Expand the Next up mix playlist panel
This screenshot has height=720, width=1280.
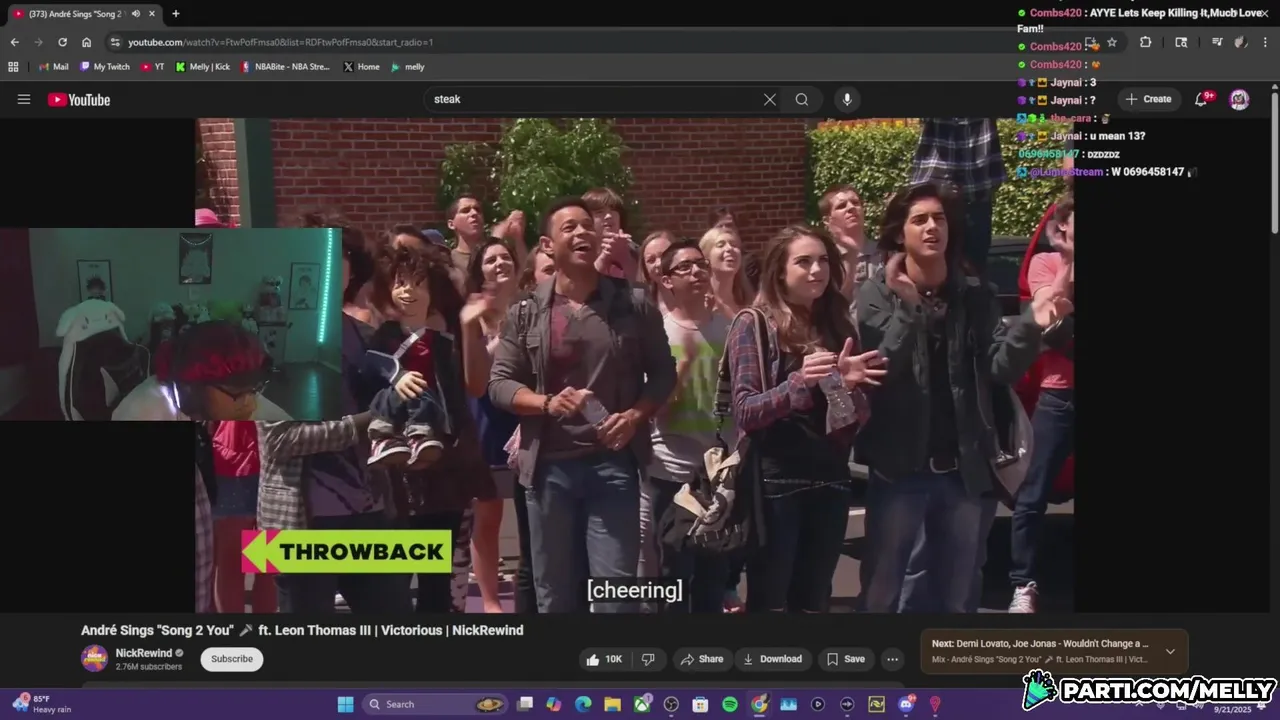point(1170,652)
